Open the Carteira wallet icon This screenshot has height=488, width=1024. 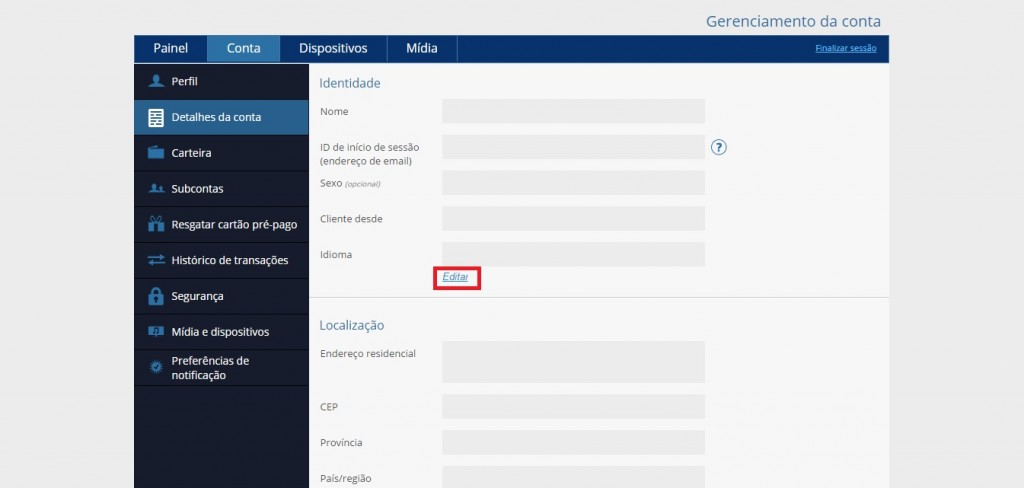[156, 153]
